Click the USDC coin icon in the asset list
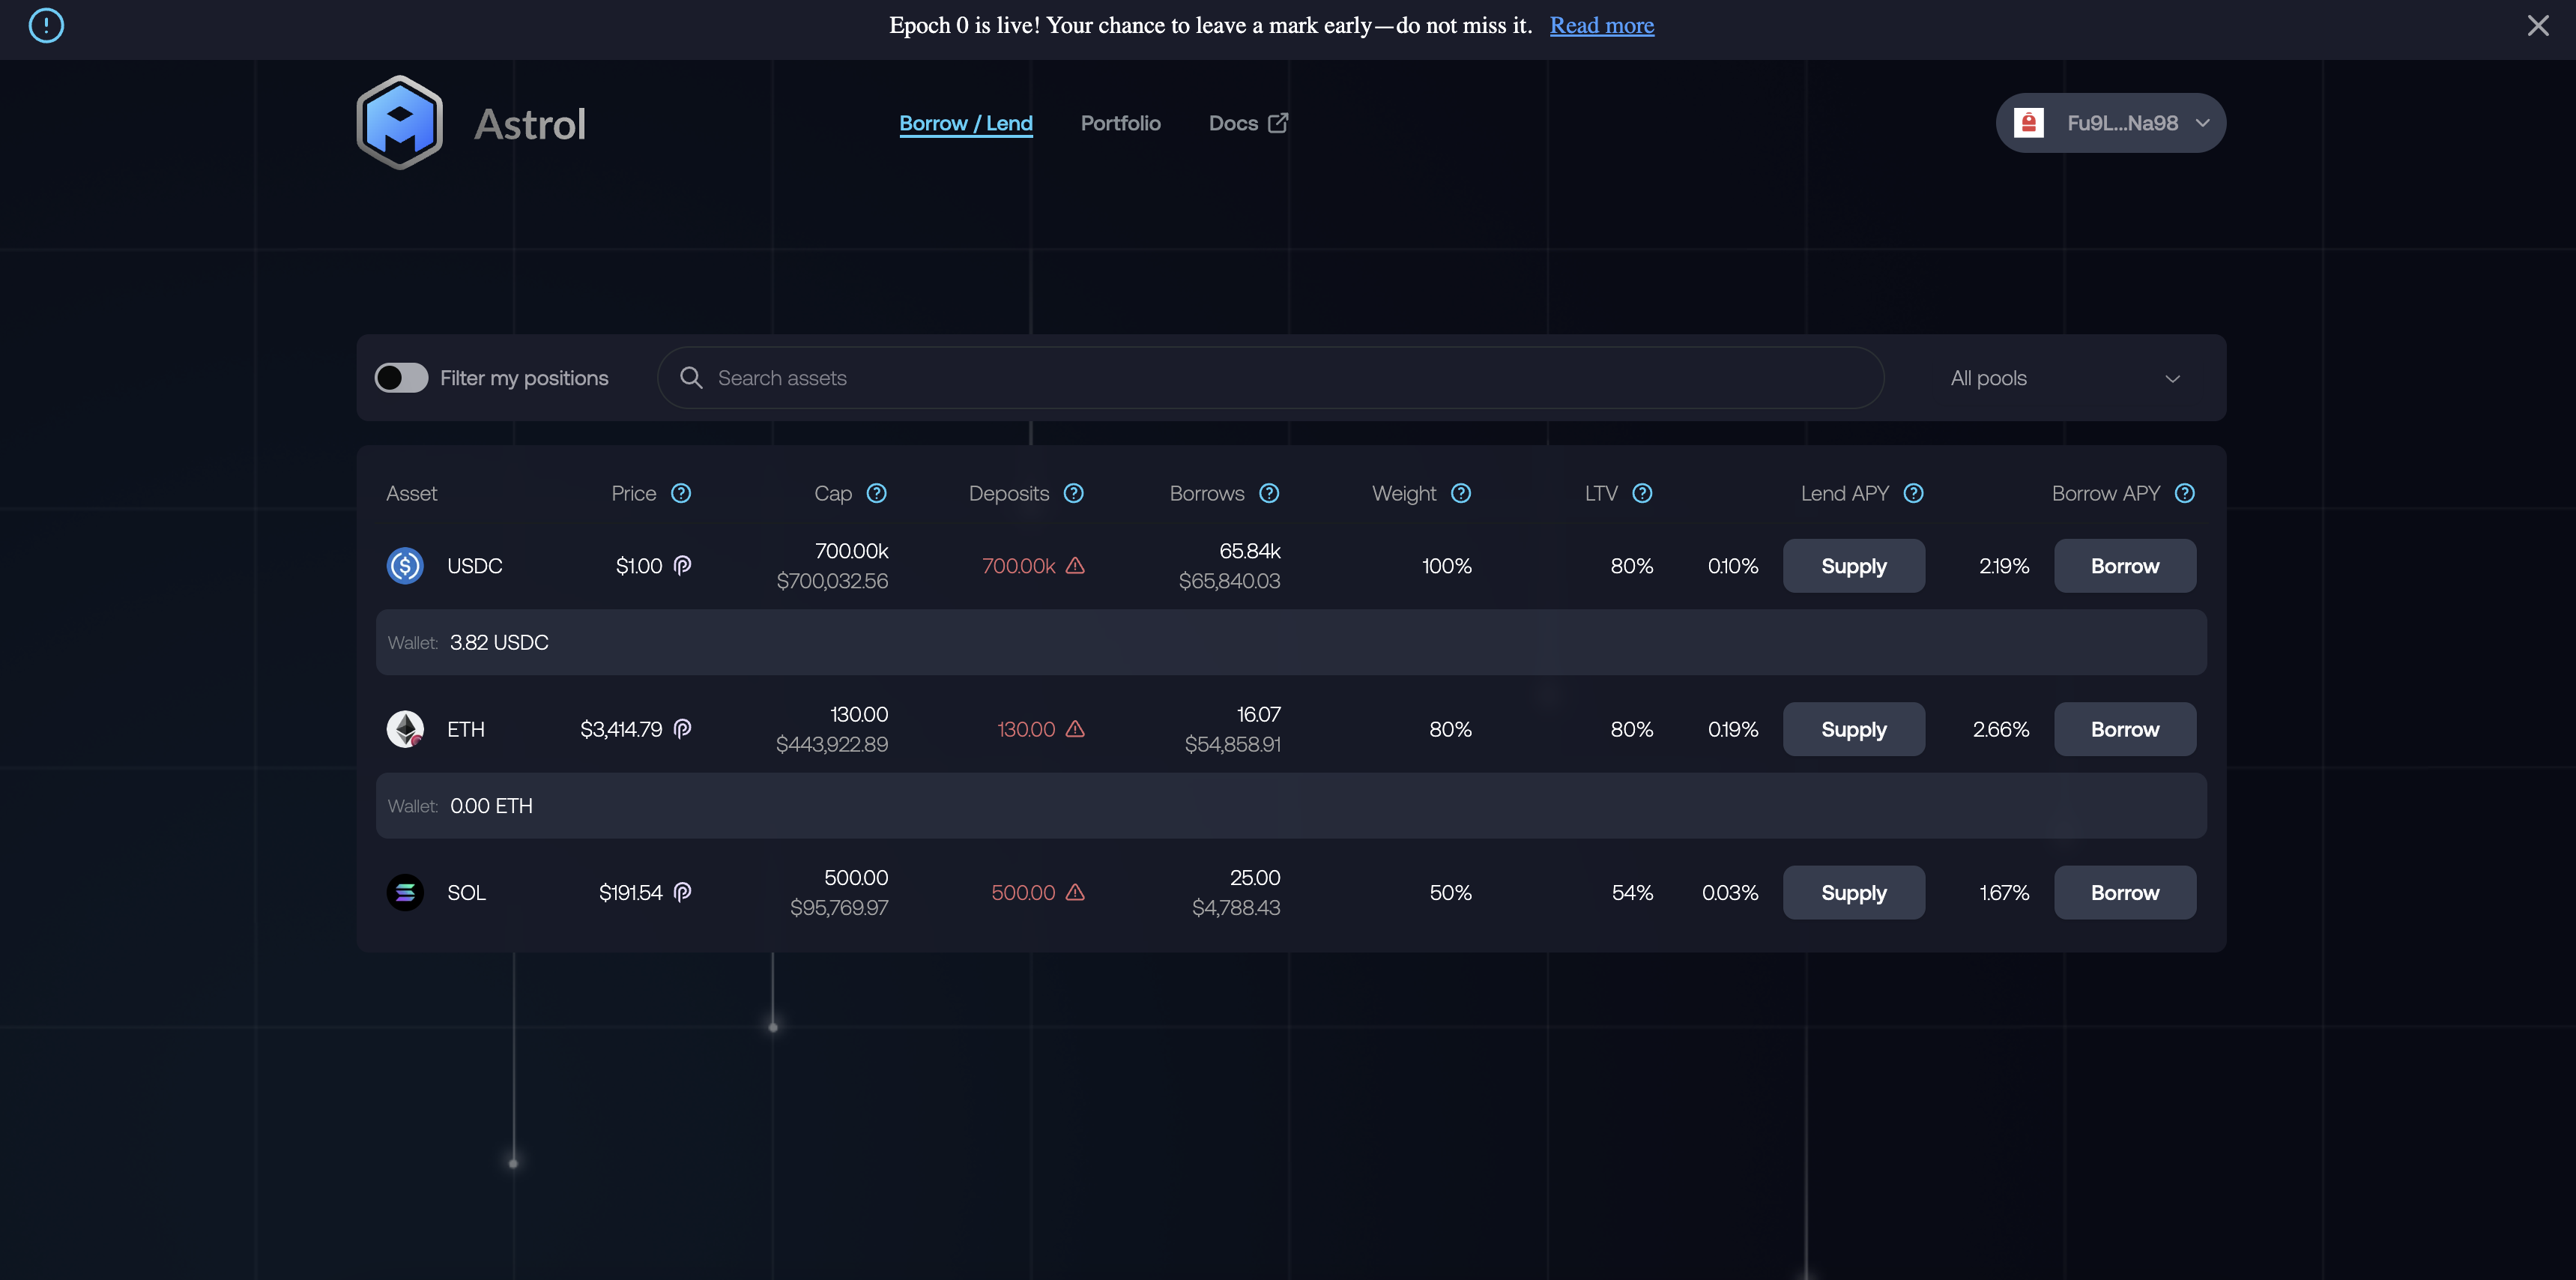The image size is (2576, 1280). 405,565
